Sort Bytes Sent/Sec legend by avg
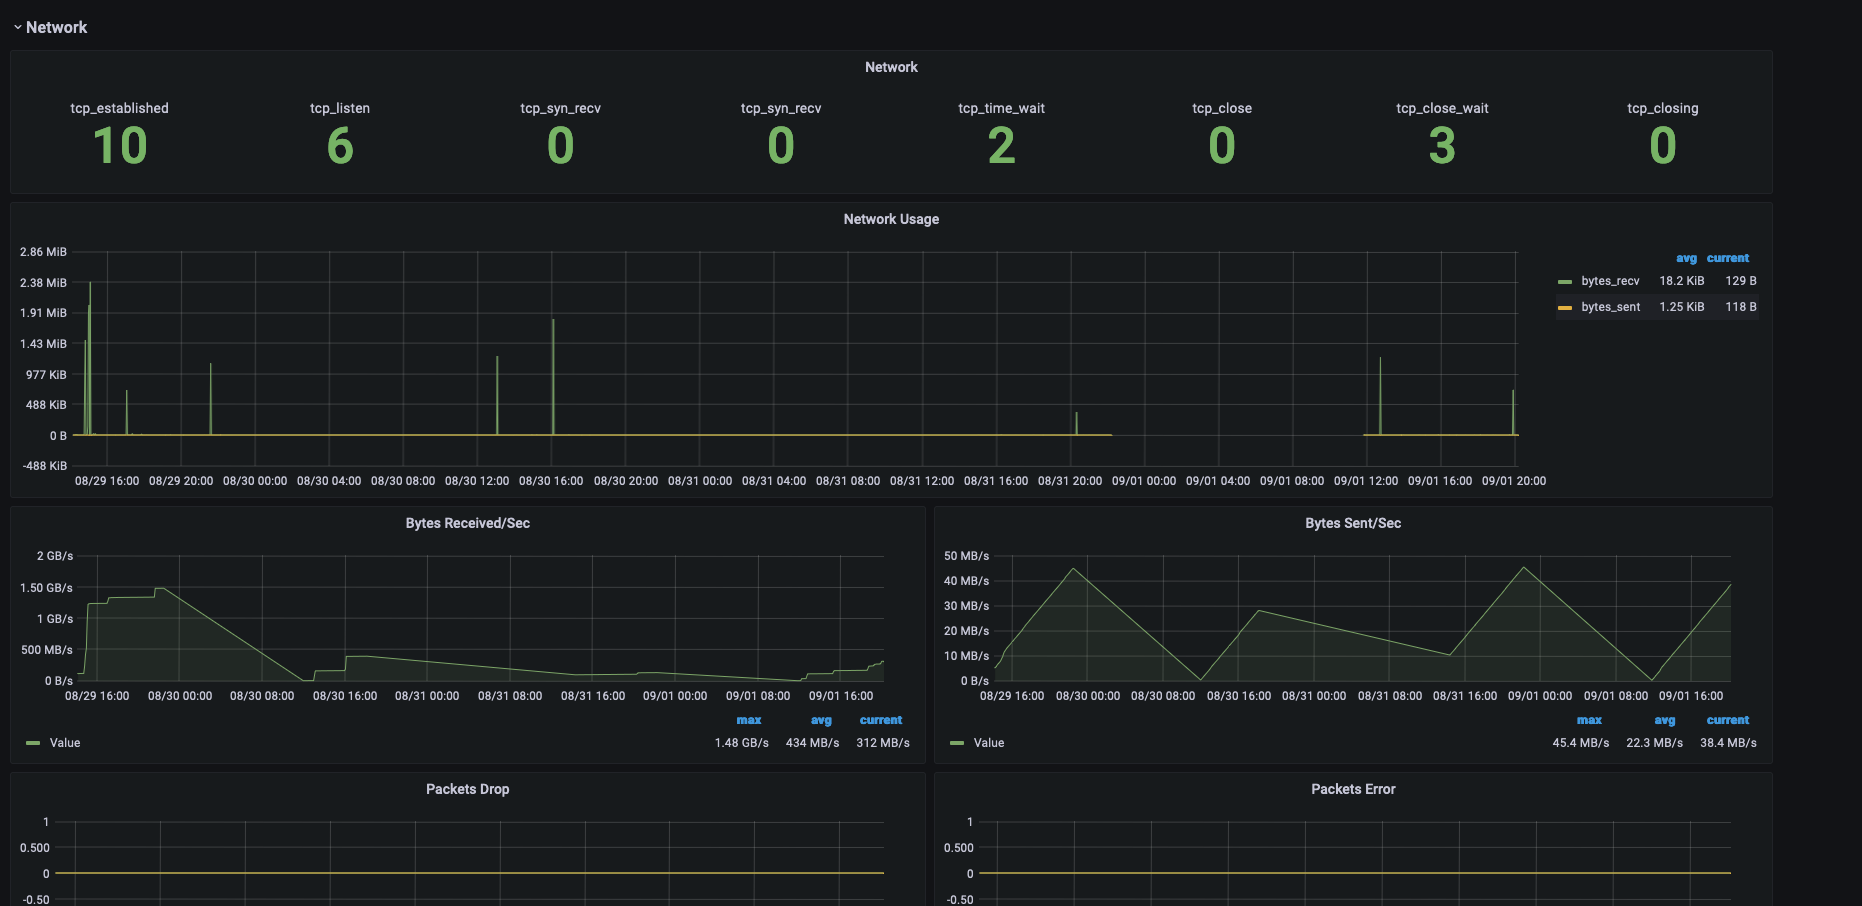The height and width of the screenshot is (906, 1862). pos(1664,720)
